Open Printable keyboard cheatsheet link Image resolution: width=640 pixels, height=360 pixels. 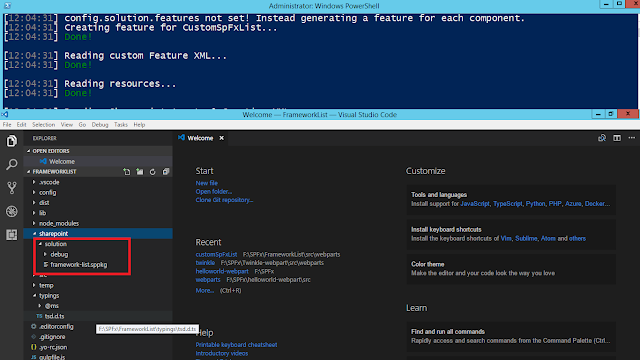click(x=236, y=345)
